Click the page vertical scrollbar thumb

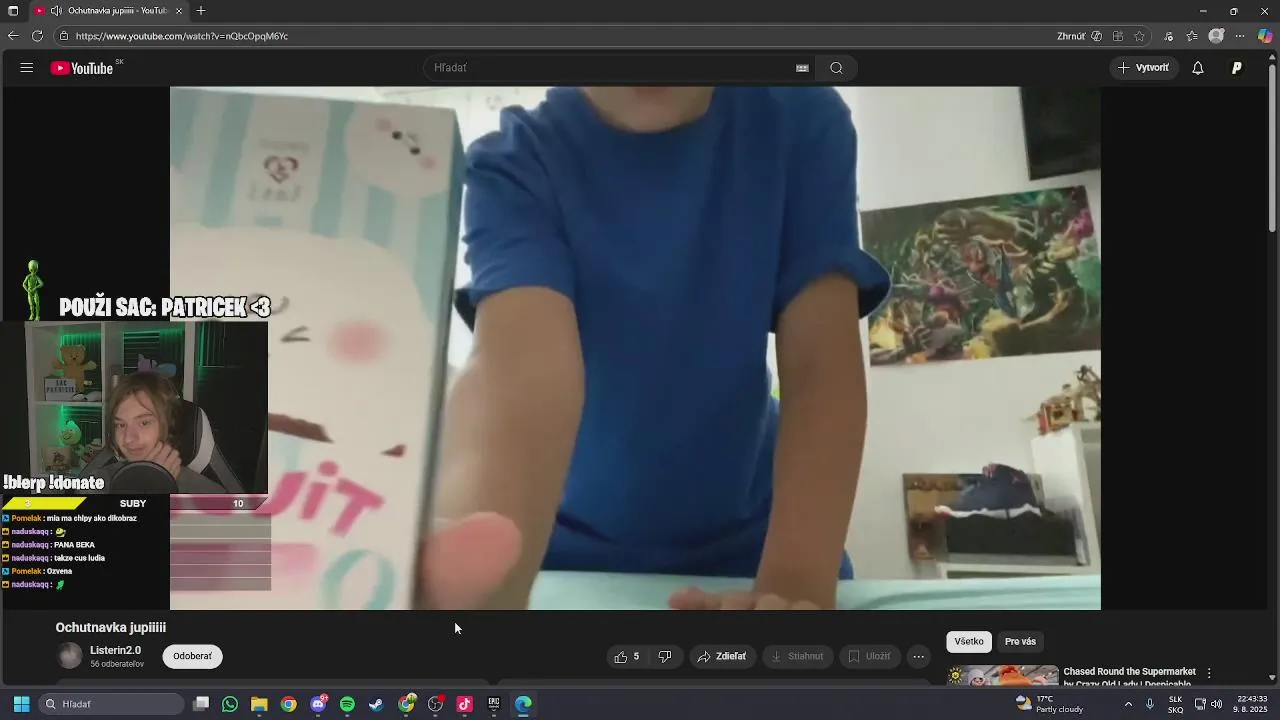(1272, 148)
